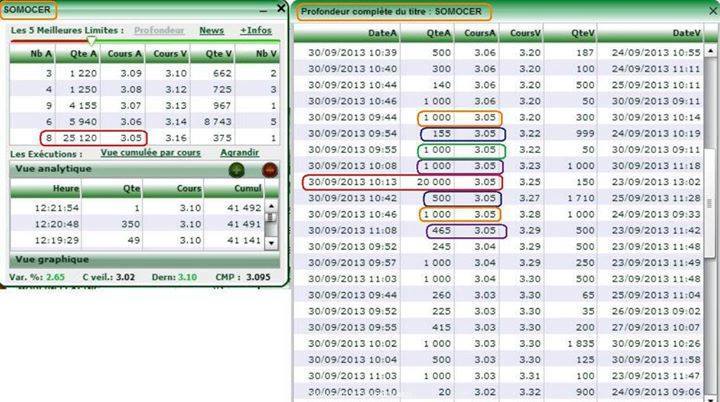Select the 3.16 Cours V cell
720x402 pixels.
click(176, 138)
